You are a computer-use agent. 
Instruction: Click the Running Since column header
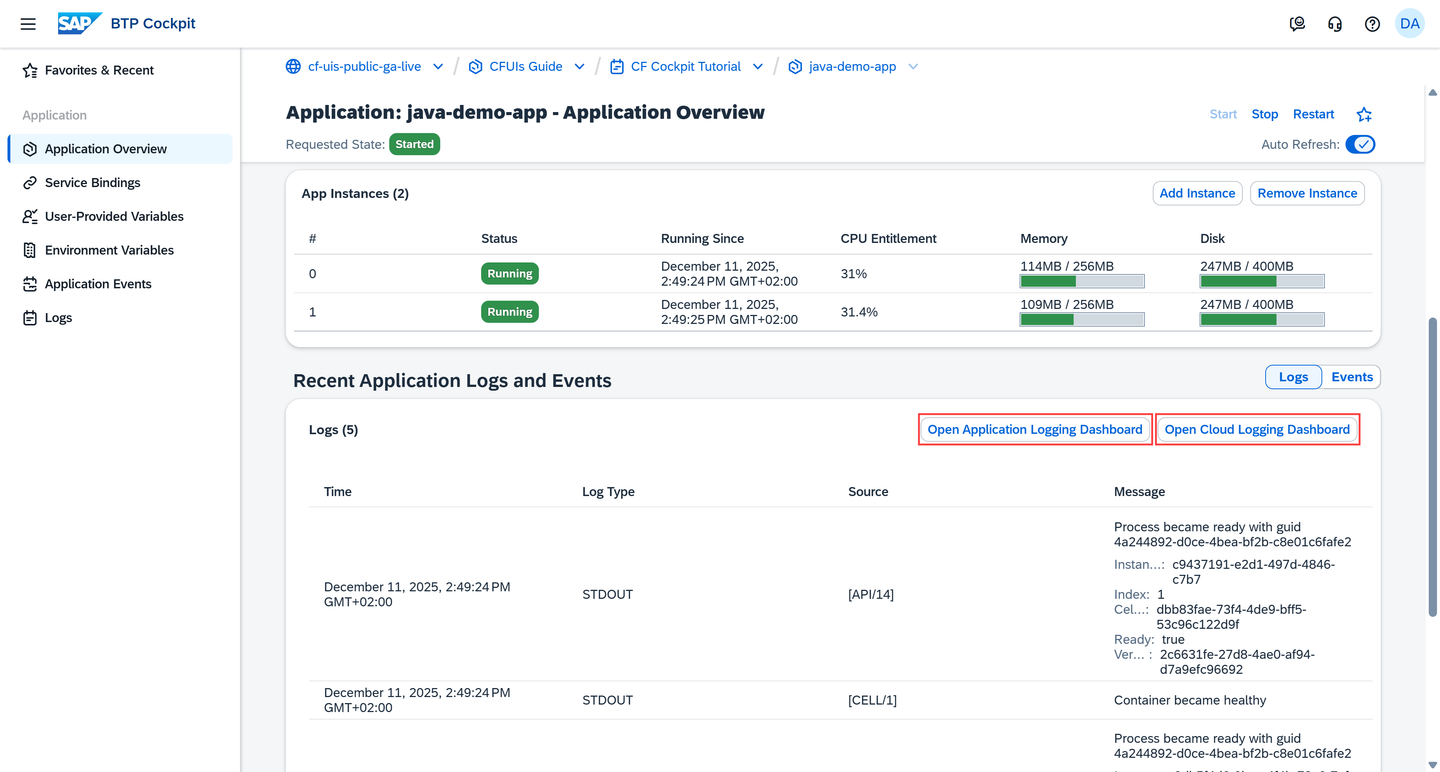pyautogui.click(x=702, y=239)
